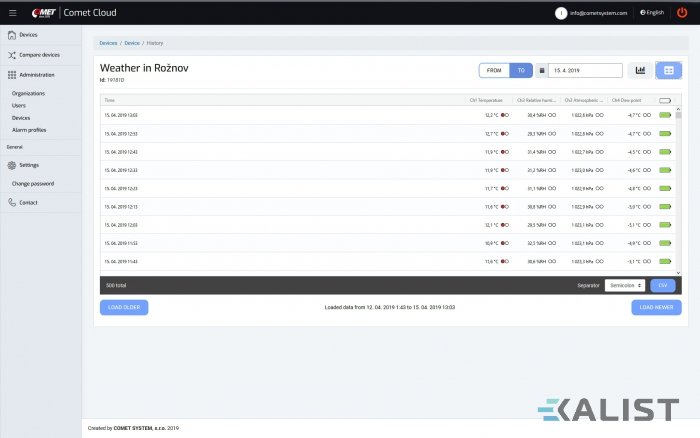700x438 pixels.
Task: Click the LOAD OLDER button
Action: tap(124, 307)
